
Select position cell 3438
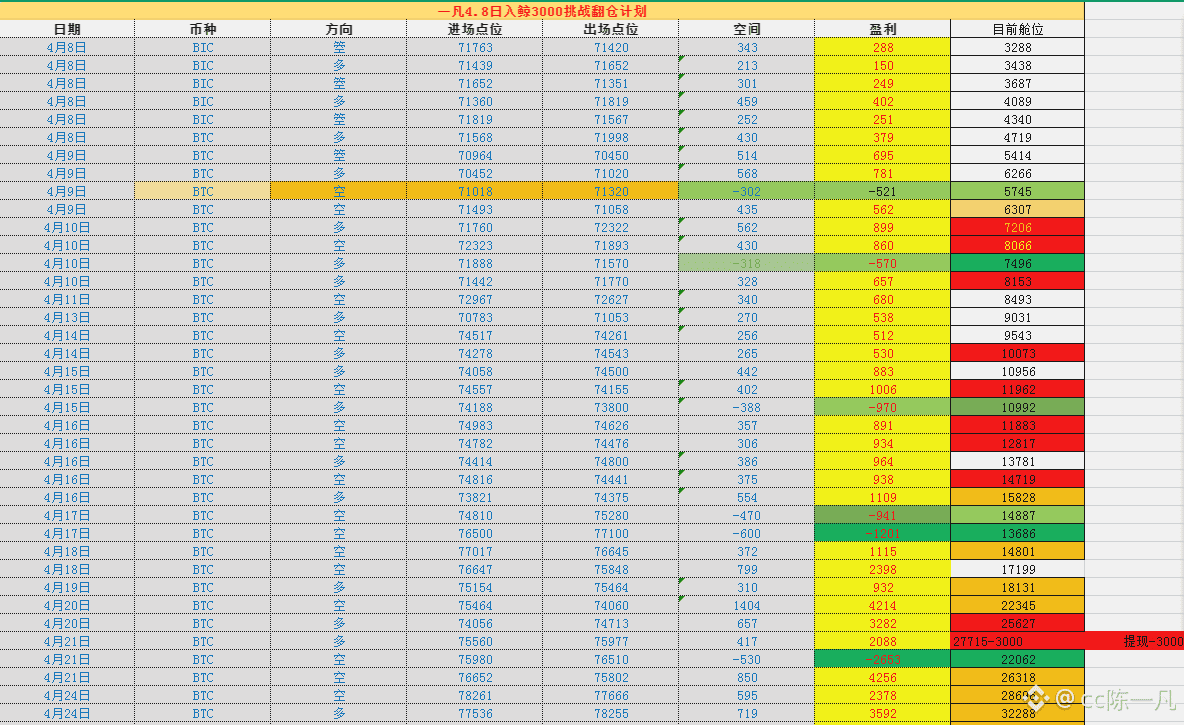[x=1017, y=65]
